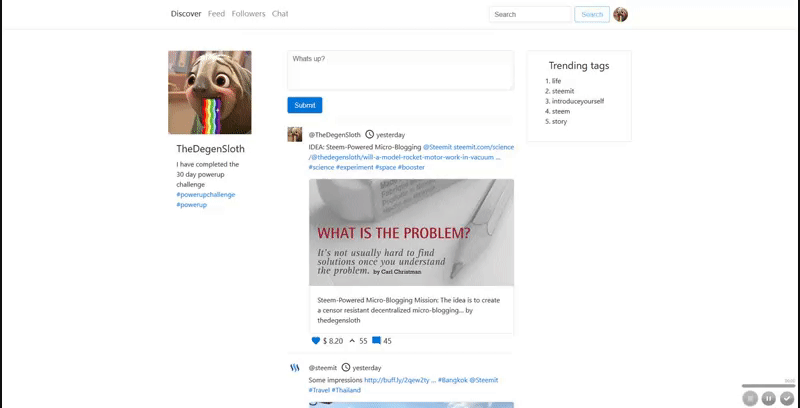Click the Whats up? text area
This screenshot has height=408, width=800.
401,70
